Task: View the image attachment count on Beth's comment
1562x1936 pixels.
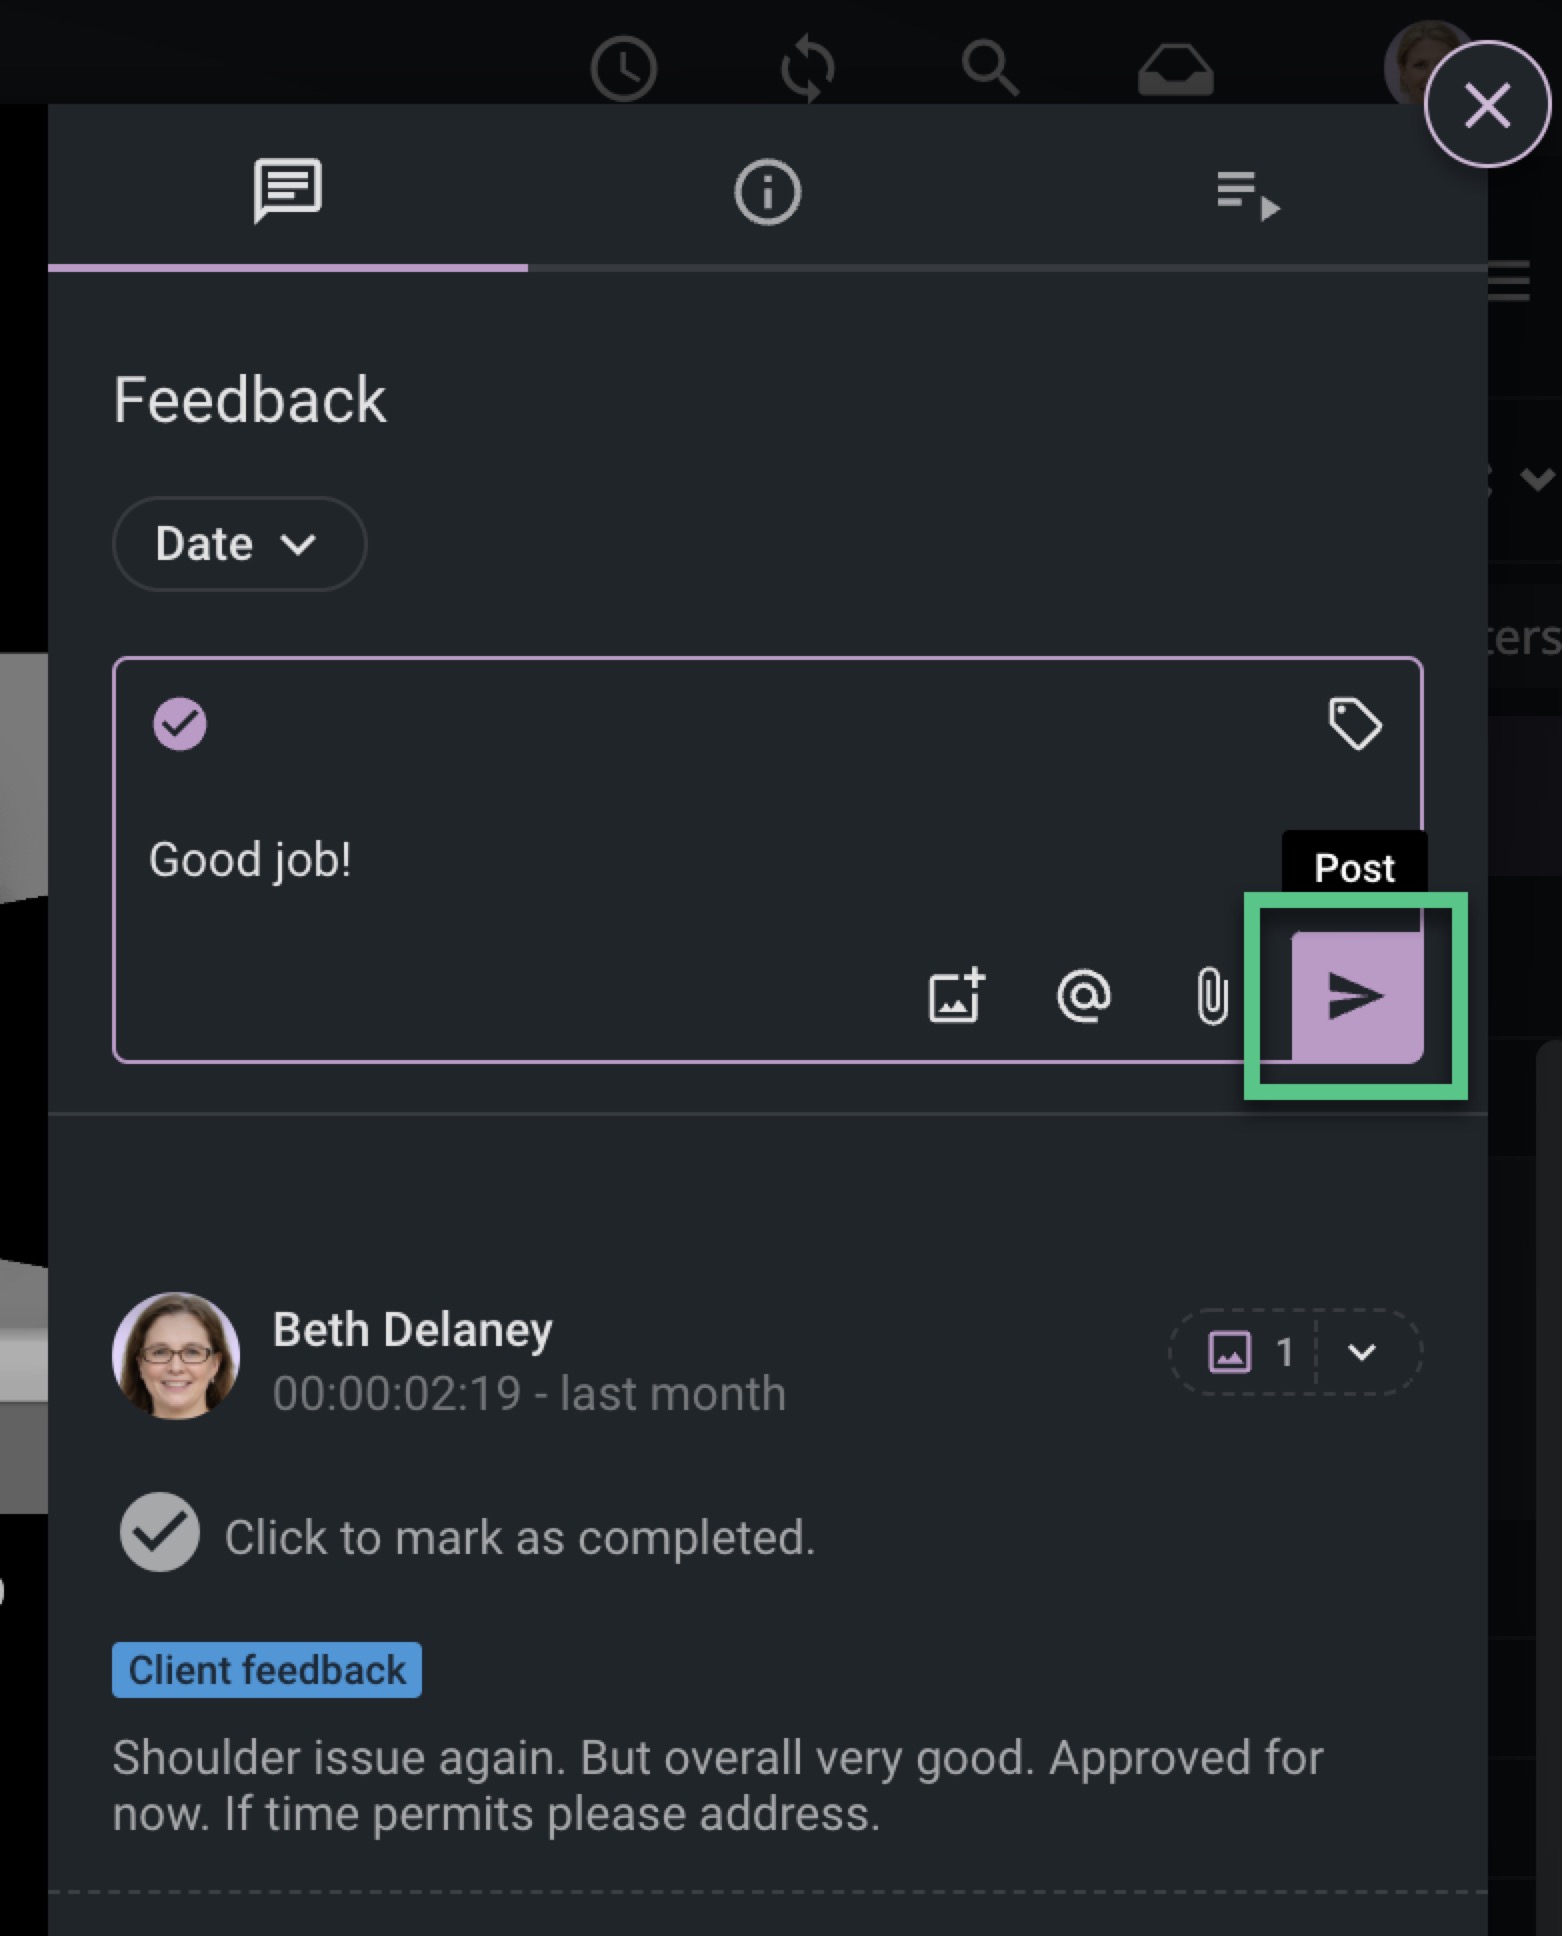Action: tap(1248, 1353)
